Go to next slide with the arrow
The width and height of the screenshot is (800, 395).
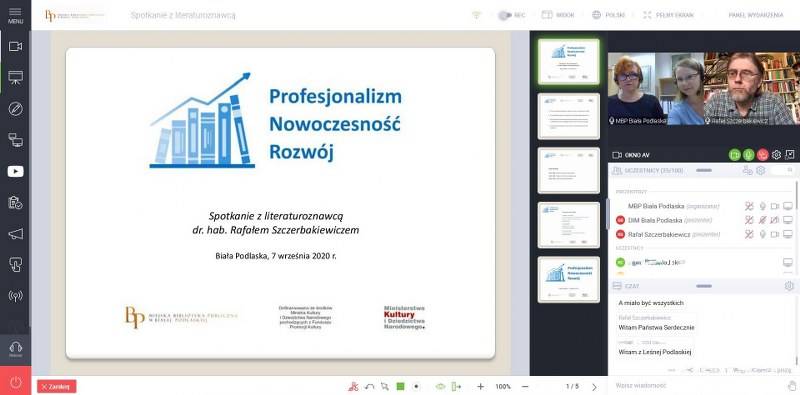point(594,387)
